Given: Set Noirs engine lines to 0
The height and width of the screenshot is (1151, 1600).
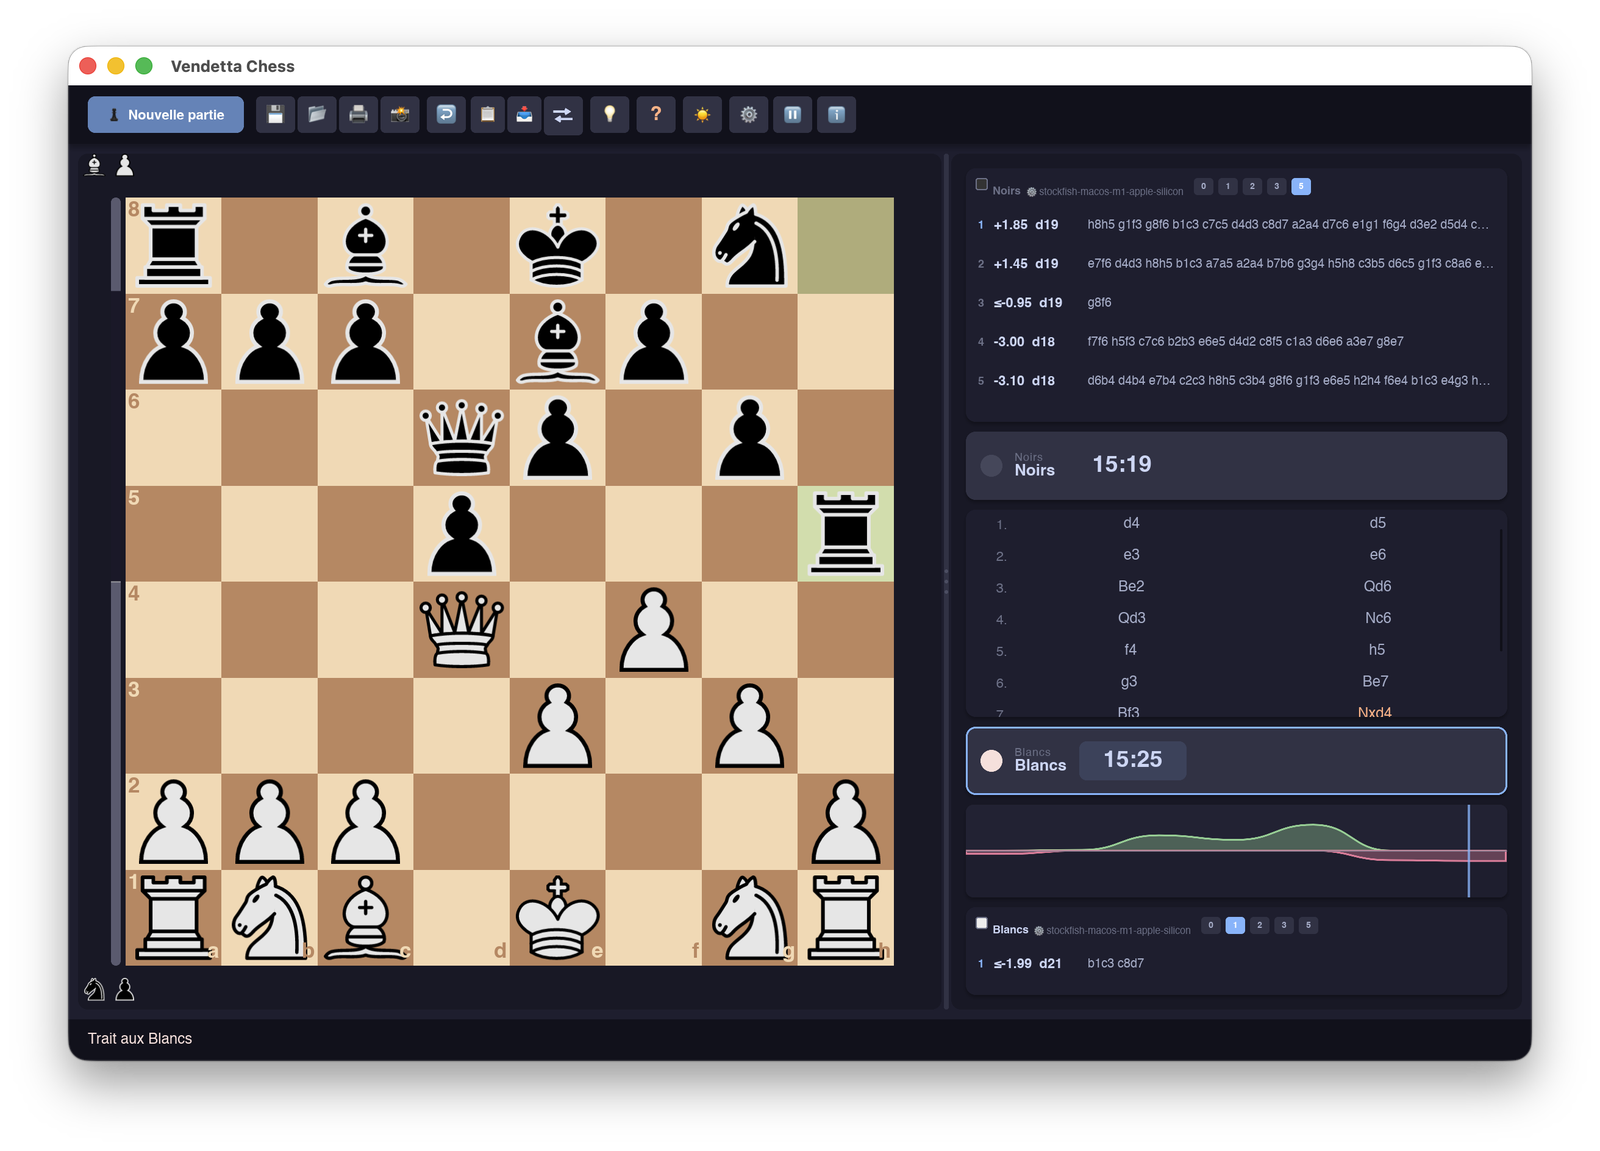Looking at the screenshot, I should click(x=1204, y=186).
